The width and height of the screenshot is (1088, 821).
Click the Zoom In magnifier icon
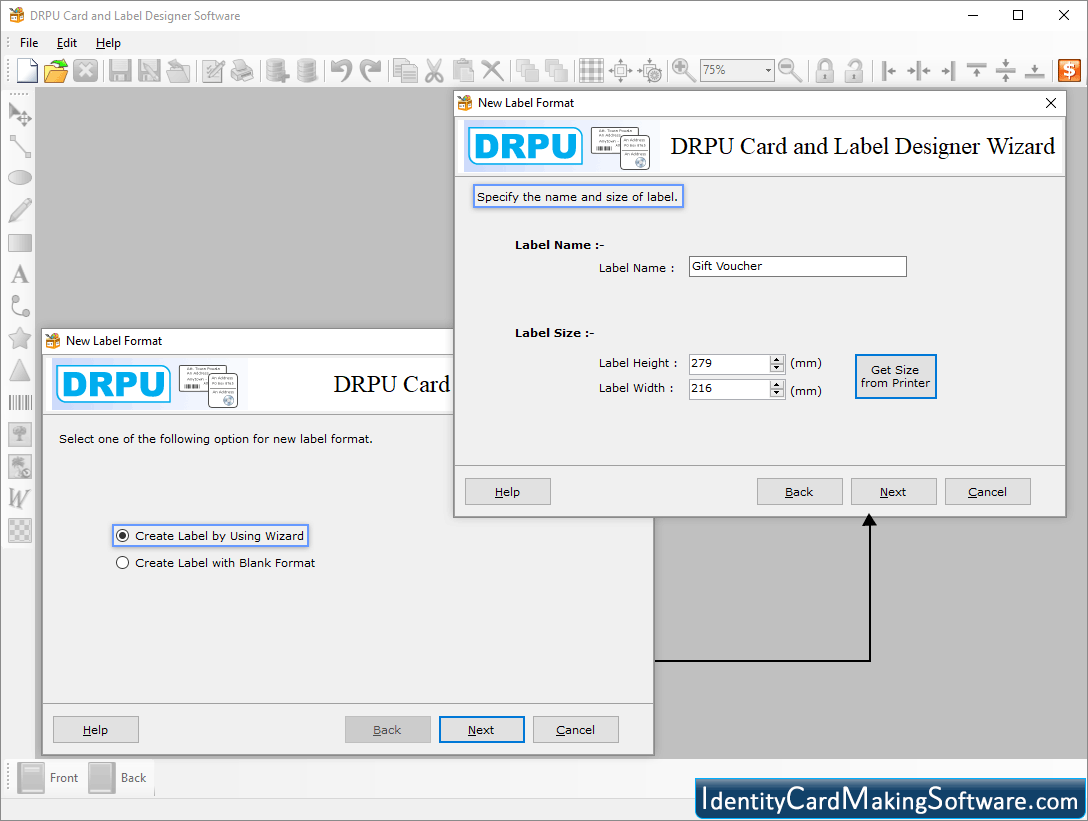point(683,70)
